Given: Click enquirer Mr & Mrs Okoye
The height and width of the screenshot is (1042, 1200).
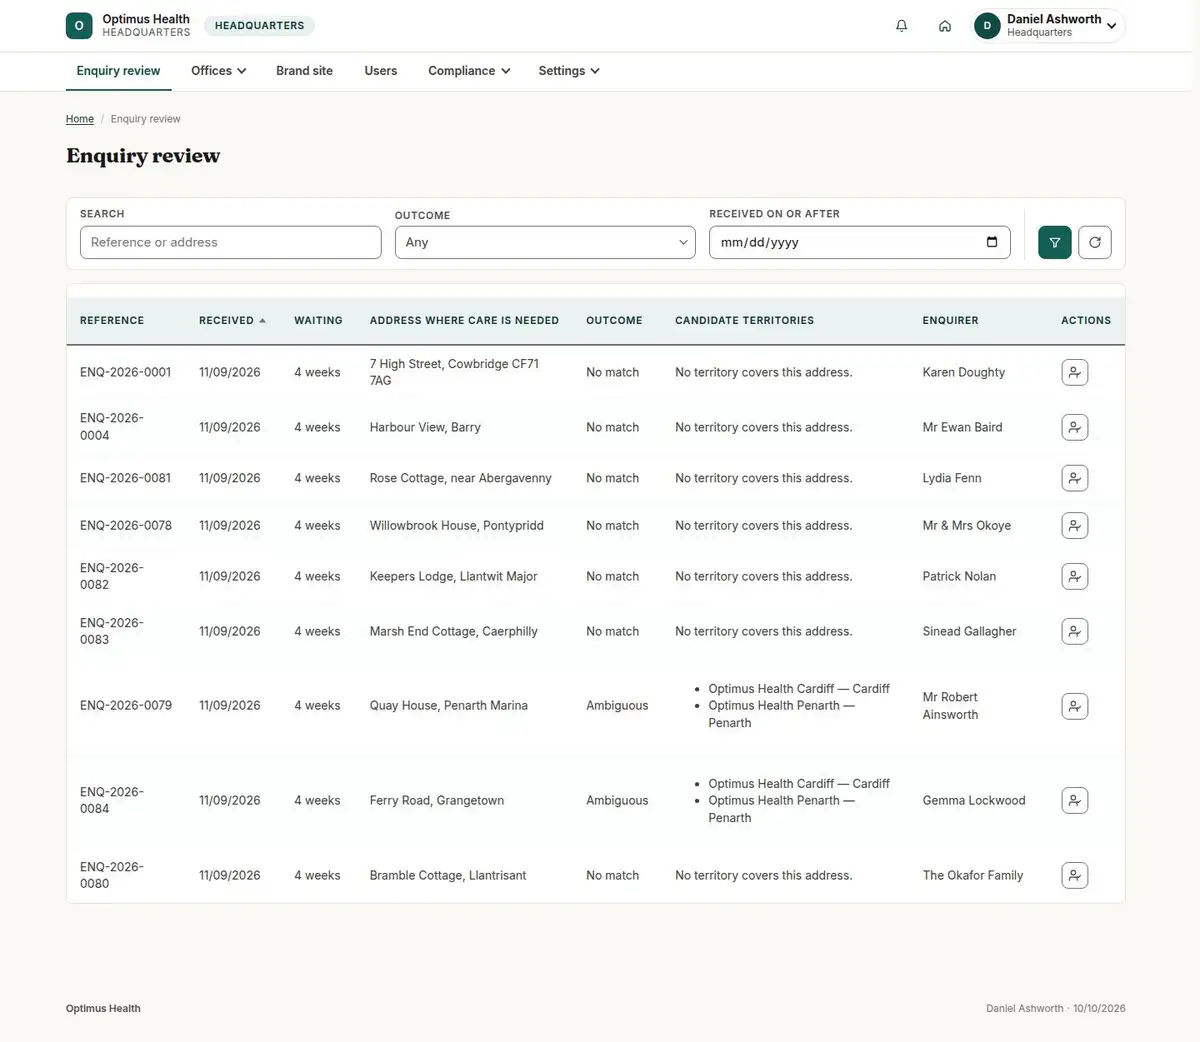Looking at the screenshot, I should [967, 525].
